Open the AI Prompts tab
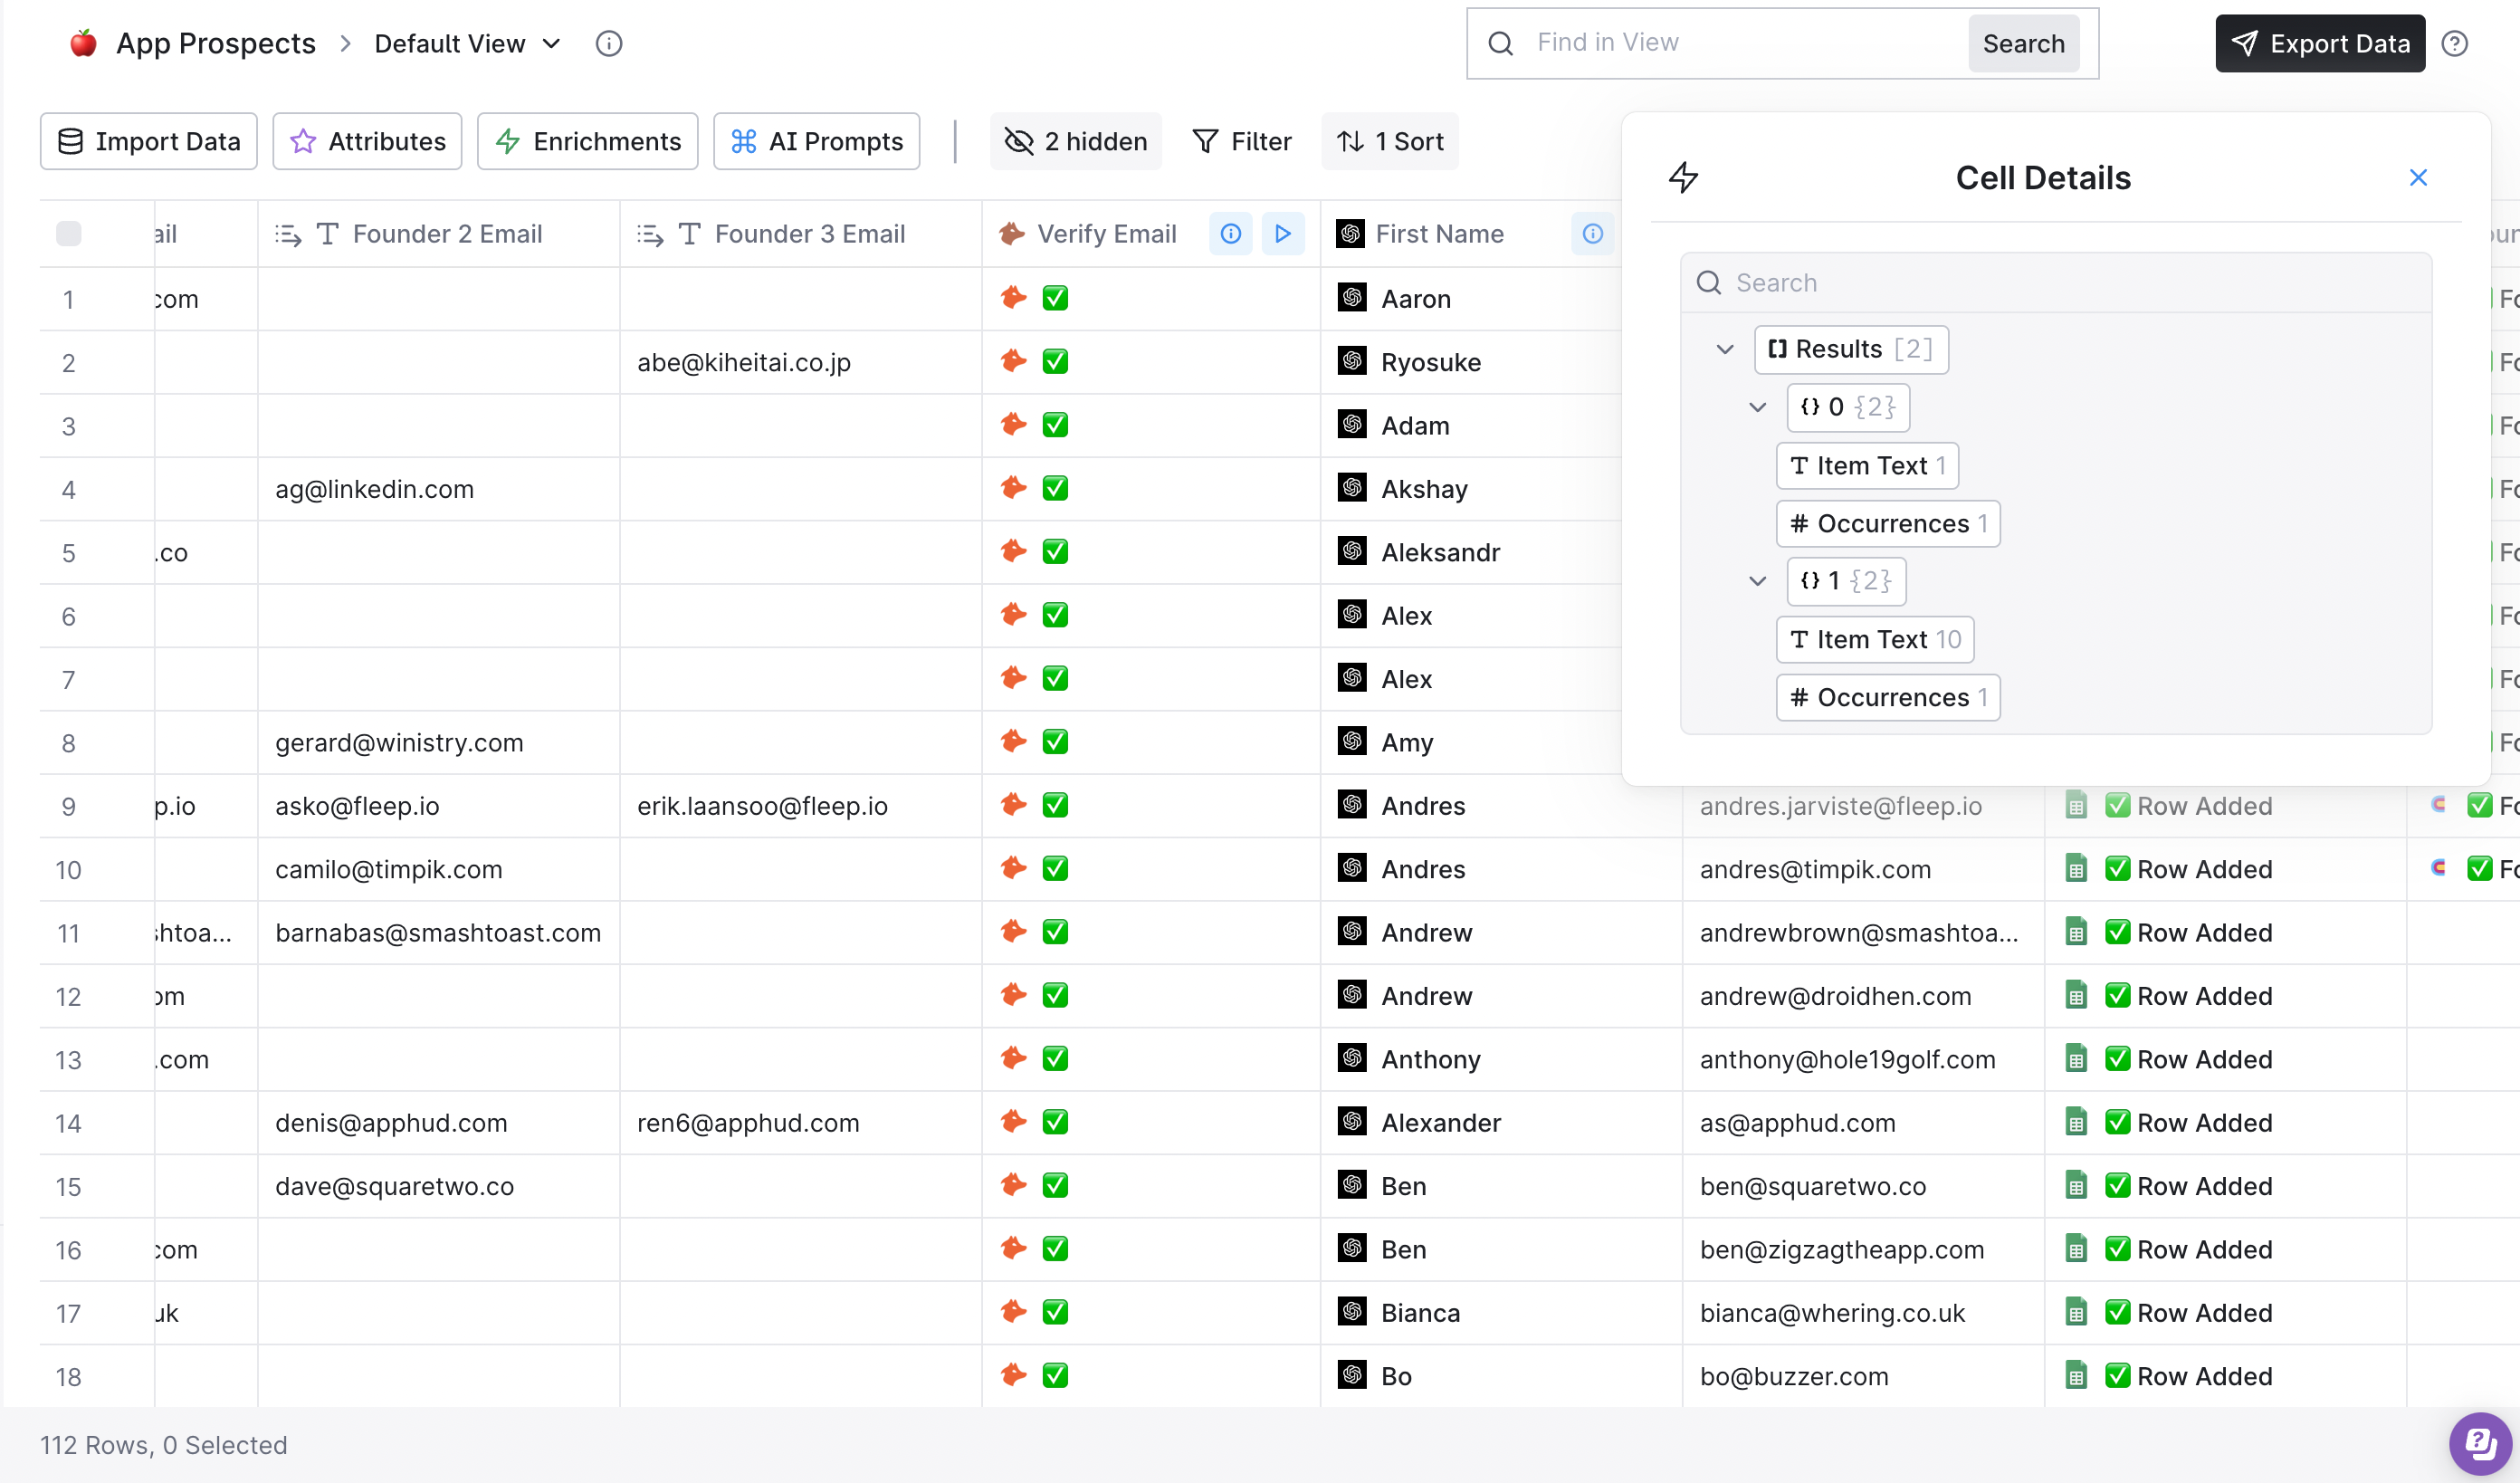 click(817, 142)
